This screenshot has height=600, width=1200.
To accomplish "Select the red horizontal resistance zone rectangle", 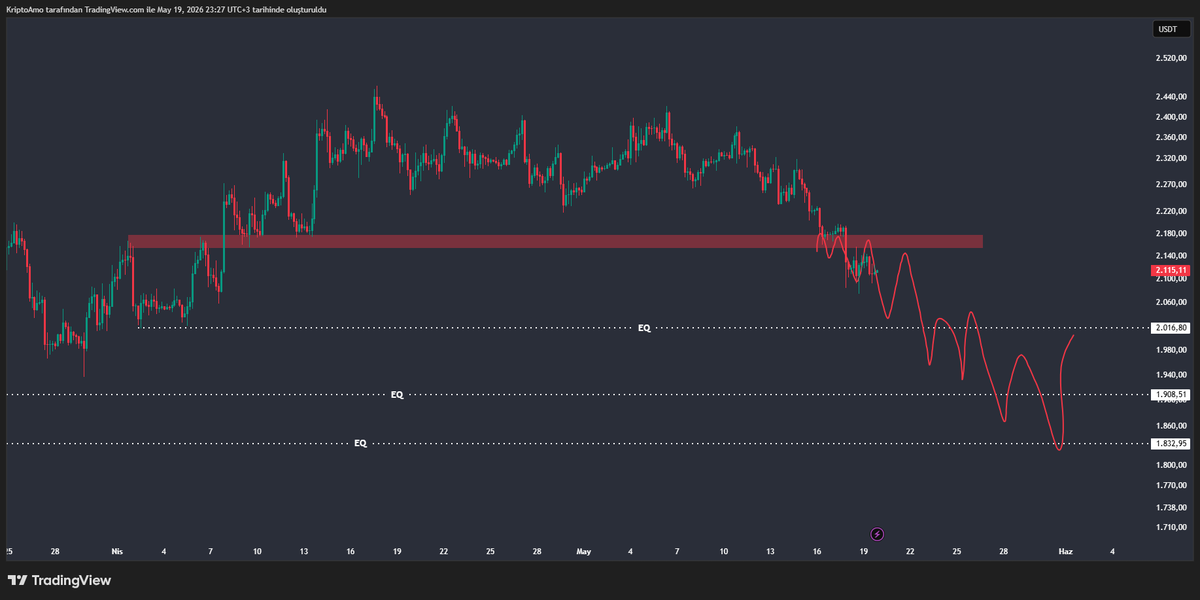I will (x=555, y=241).
